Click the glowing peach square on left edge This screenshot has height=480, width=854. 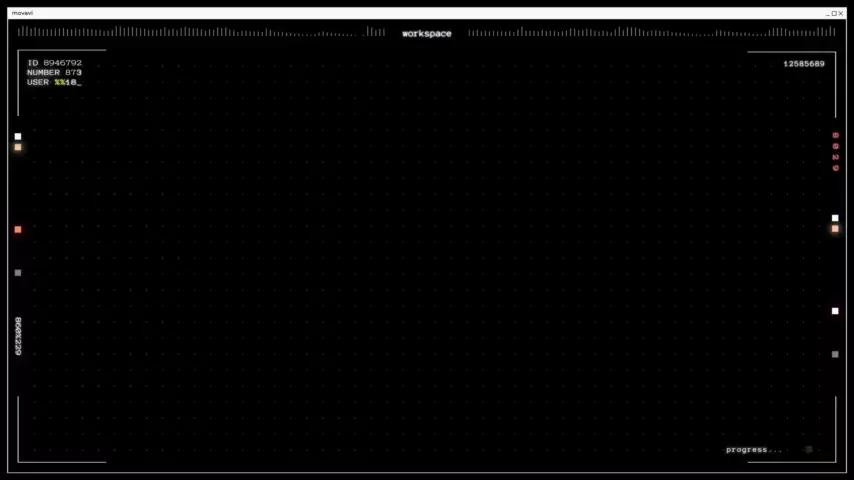coord(17,147)
